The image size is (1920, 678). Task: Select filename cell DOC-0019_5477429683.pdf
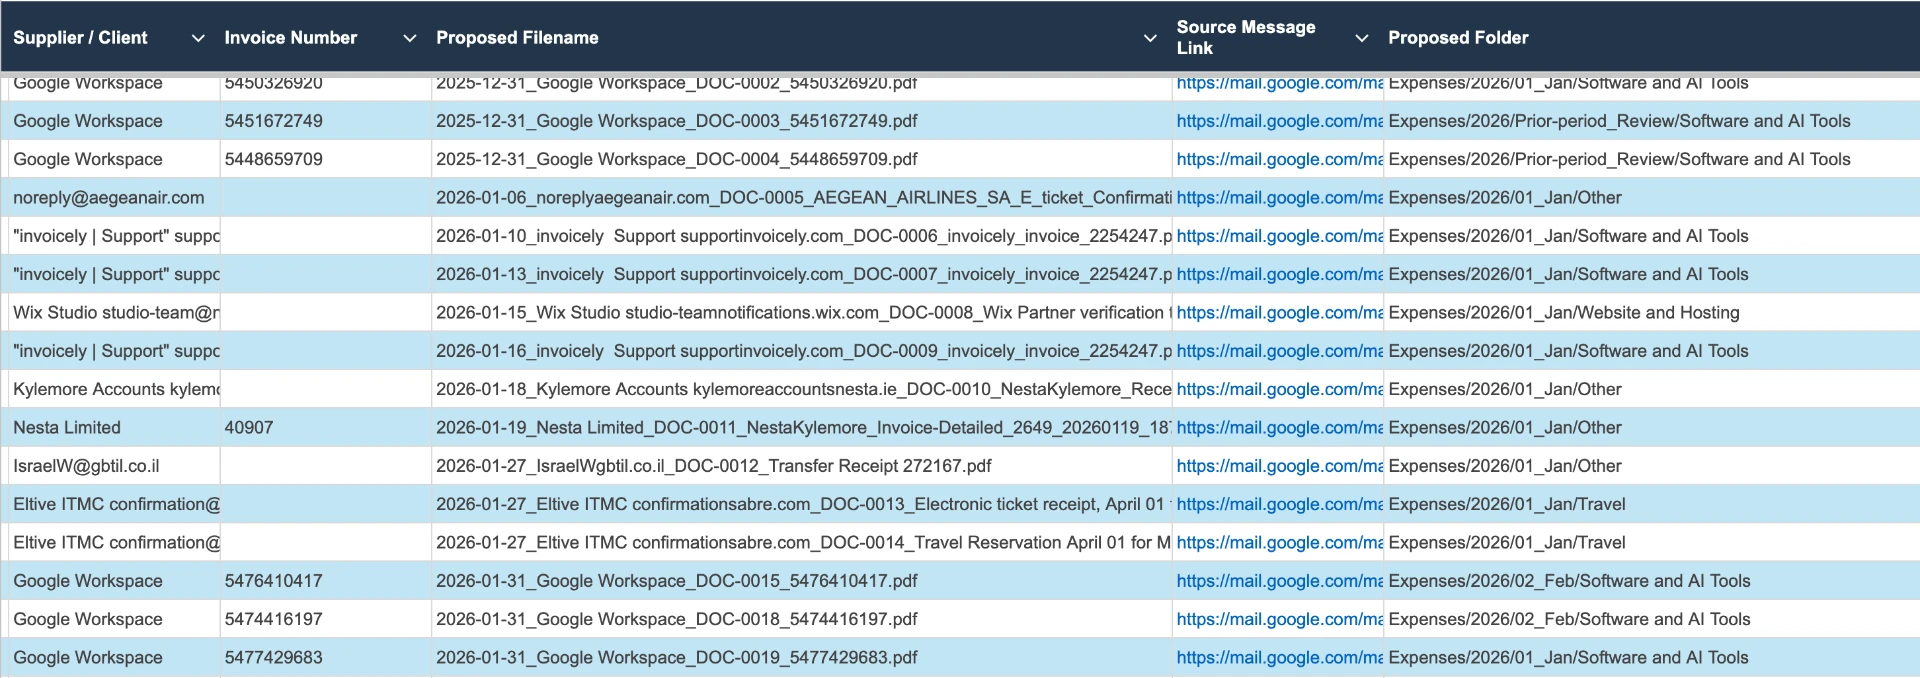(802, 658)
